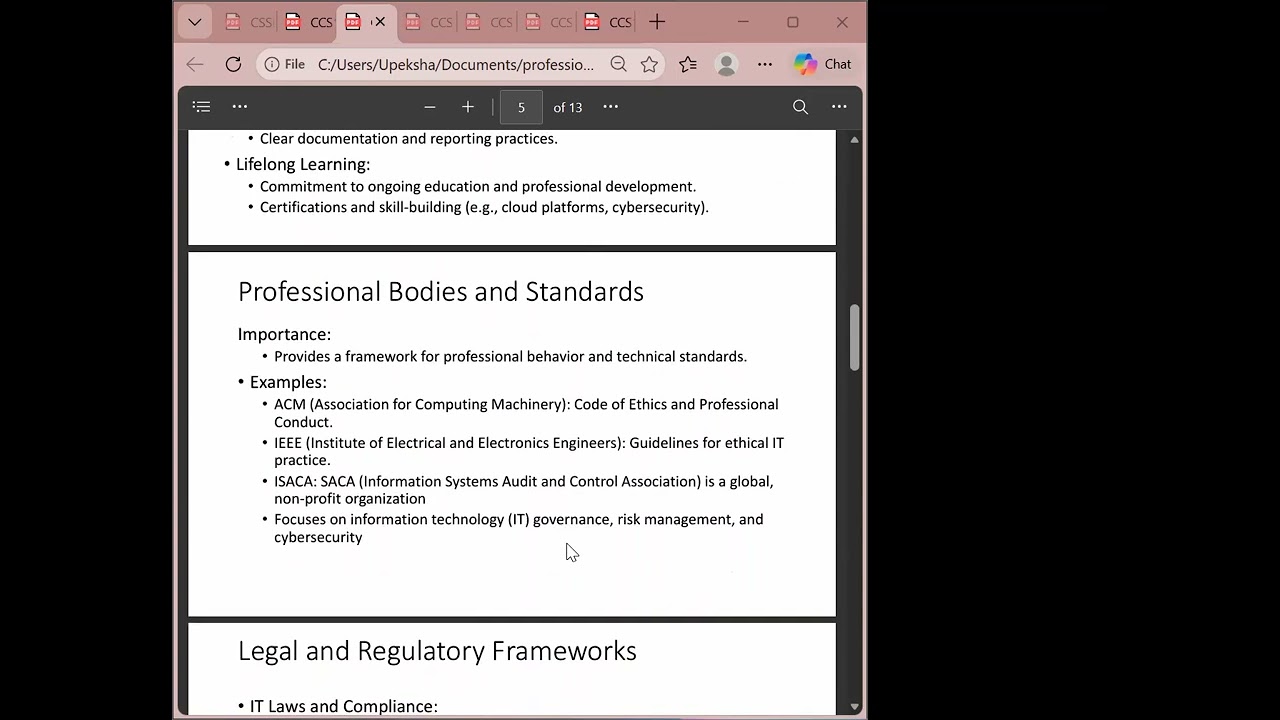Image resolution: width=1280 pixels, height=720 pixels.
Task: Click the PDF scrollbar up arrow
Action: (x=854, y=140)
